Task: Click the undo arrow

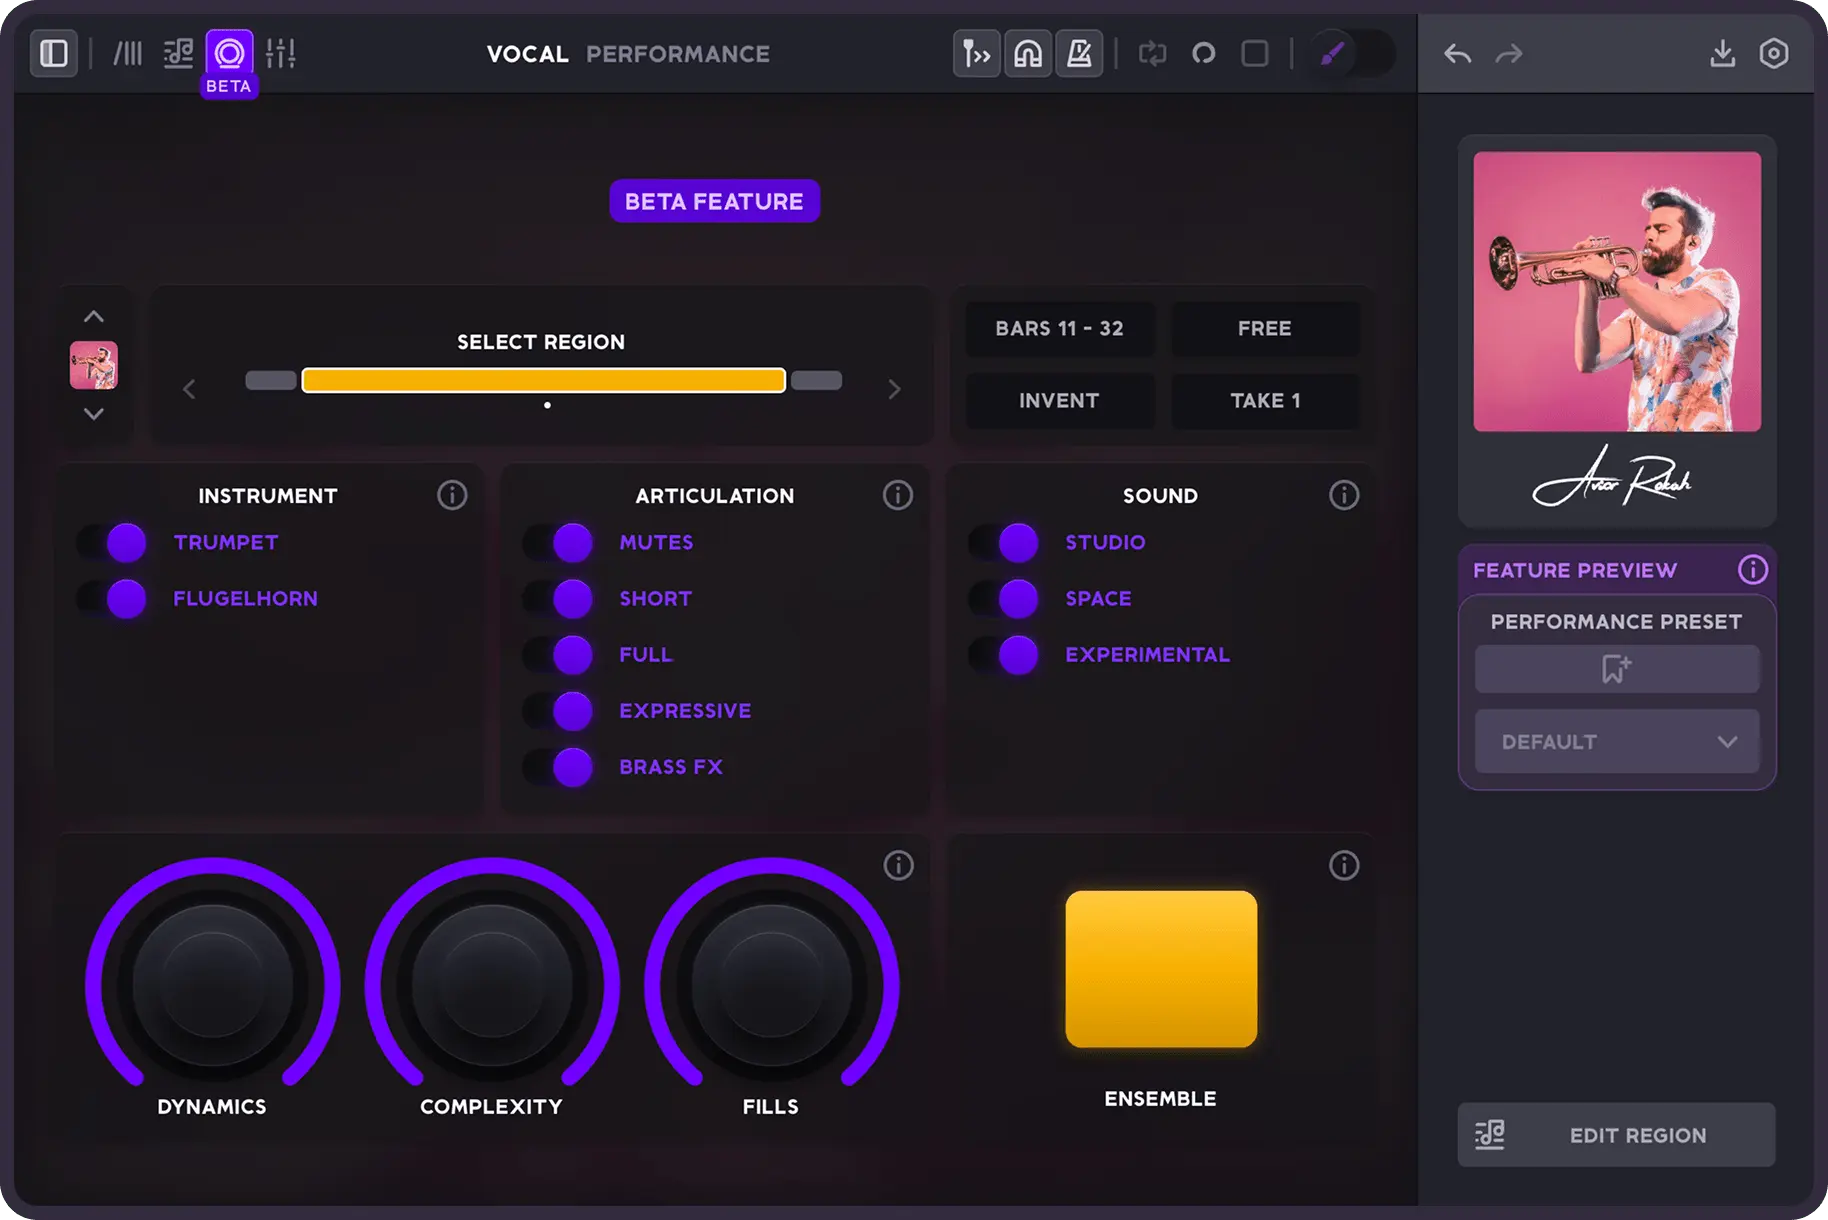Action: click(x=1457, y=54)
